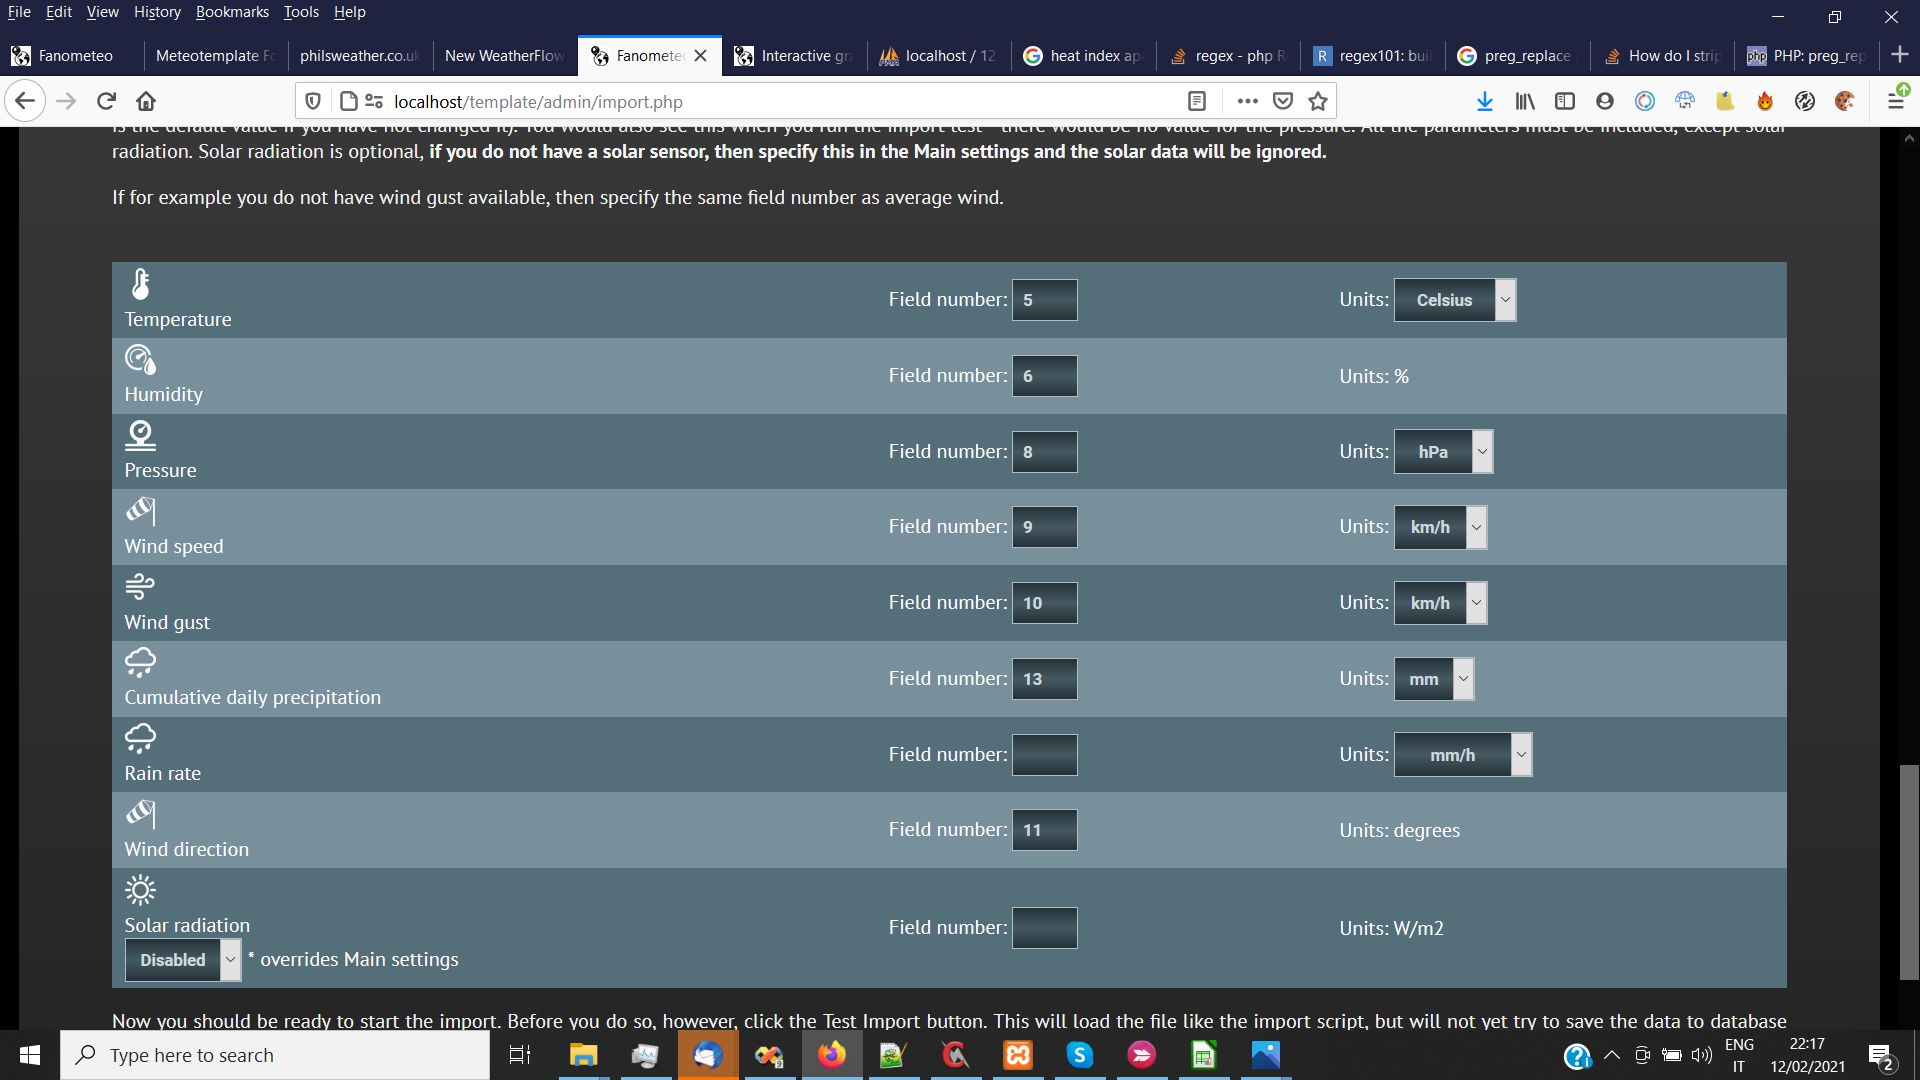The width and height of the screenshot is (1920, 1080).
Task: Switch to the Meteotemplate tab
Action: point(214,56)
